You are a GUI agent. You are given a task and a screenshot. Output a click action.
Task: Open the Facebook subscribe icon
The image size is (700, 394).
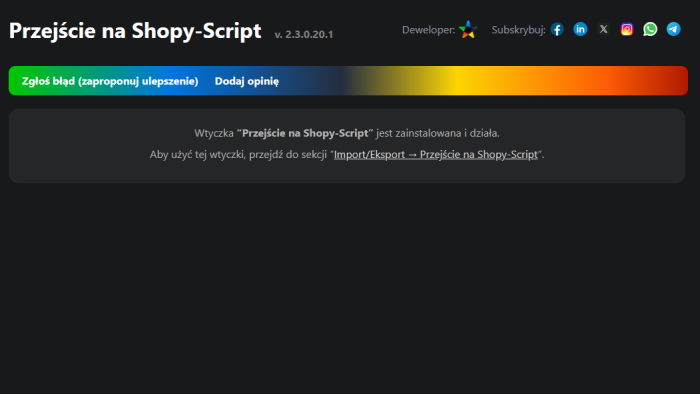click(x=557, y=29)
